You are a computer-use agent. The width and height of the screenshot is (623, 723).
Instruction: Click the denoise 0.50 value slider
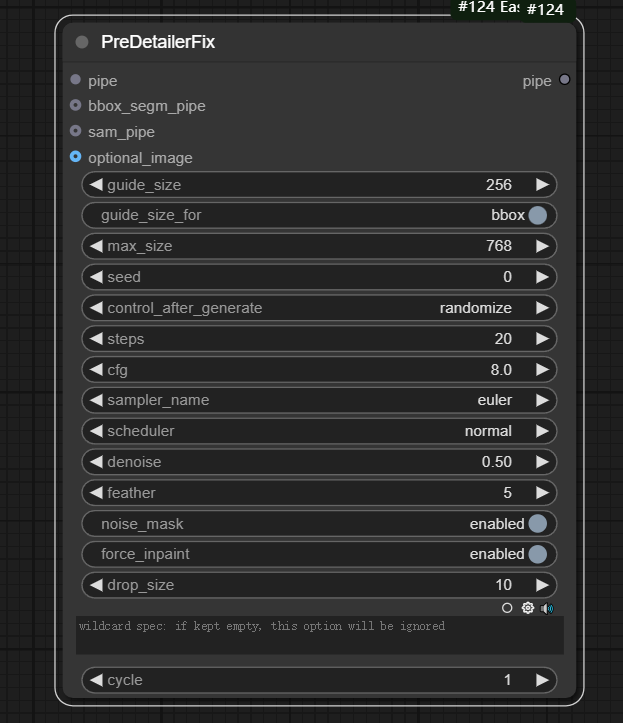pyautogui.click(x=318, y=462)
